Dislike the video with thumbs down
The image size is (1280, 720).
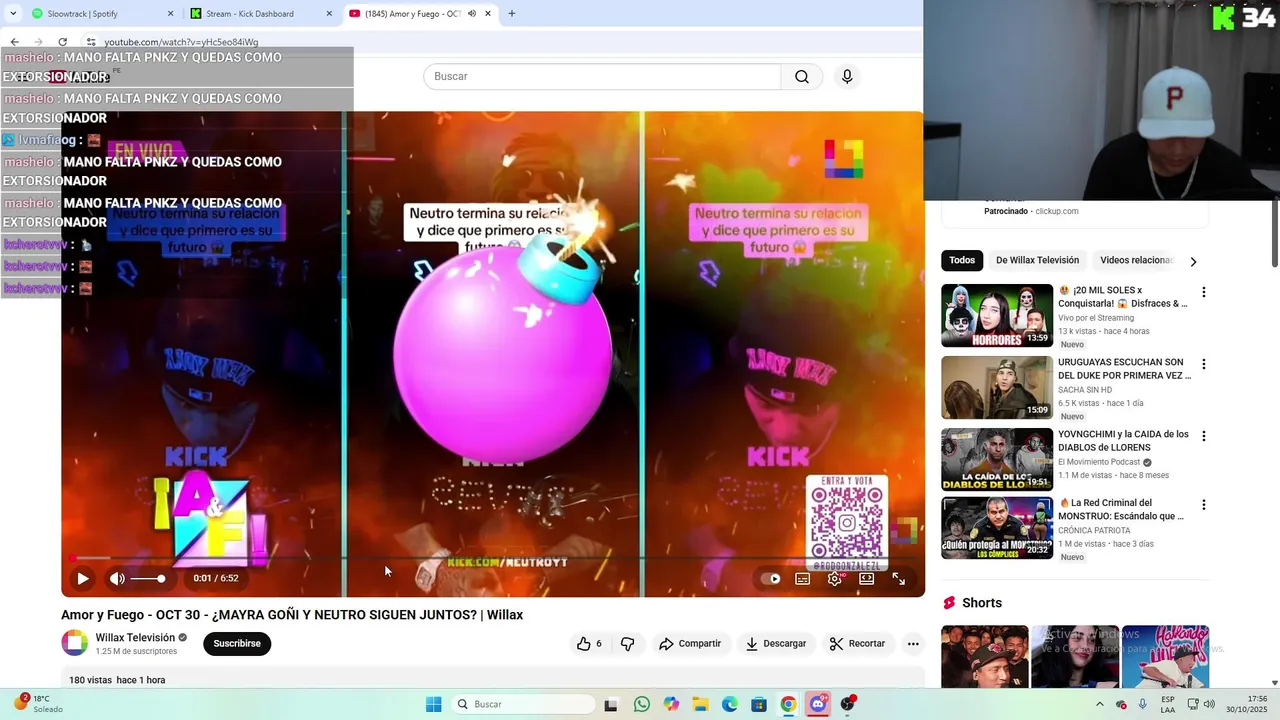coord(627,644)
